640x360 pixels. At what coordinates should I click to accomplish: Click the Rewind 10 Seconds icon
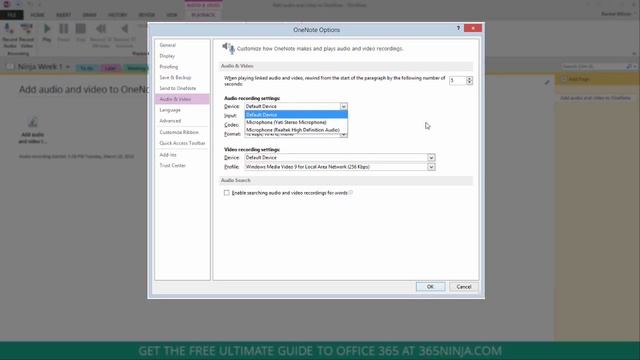click(124, 35)
